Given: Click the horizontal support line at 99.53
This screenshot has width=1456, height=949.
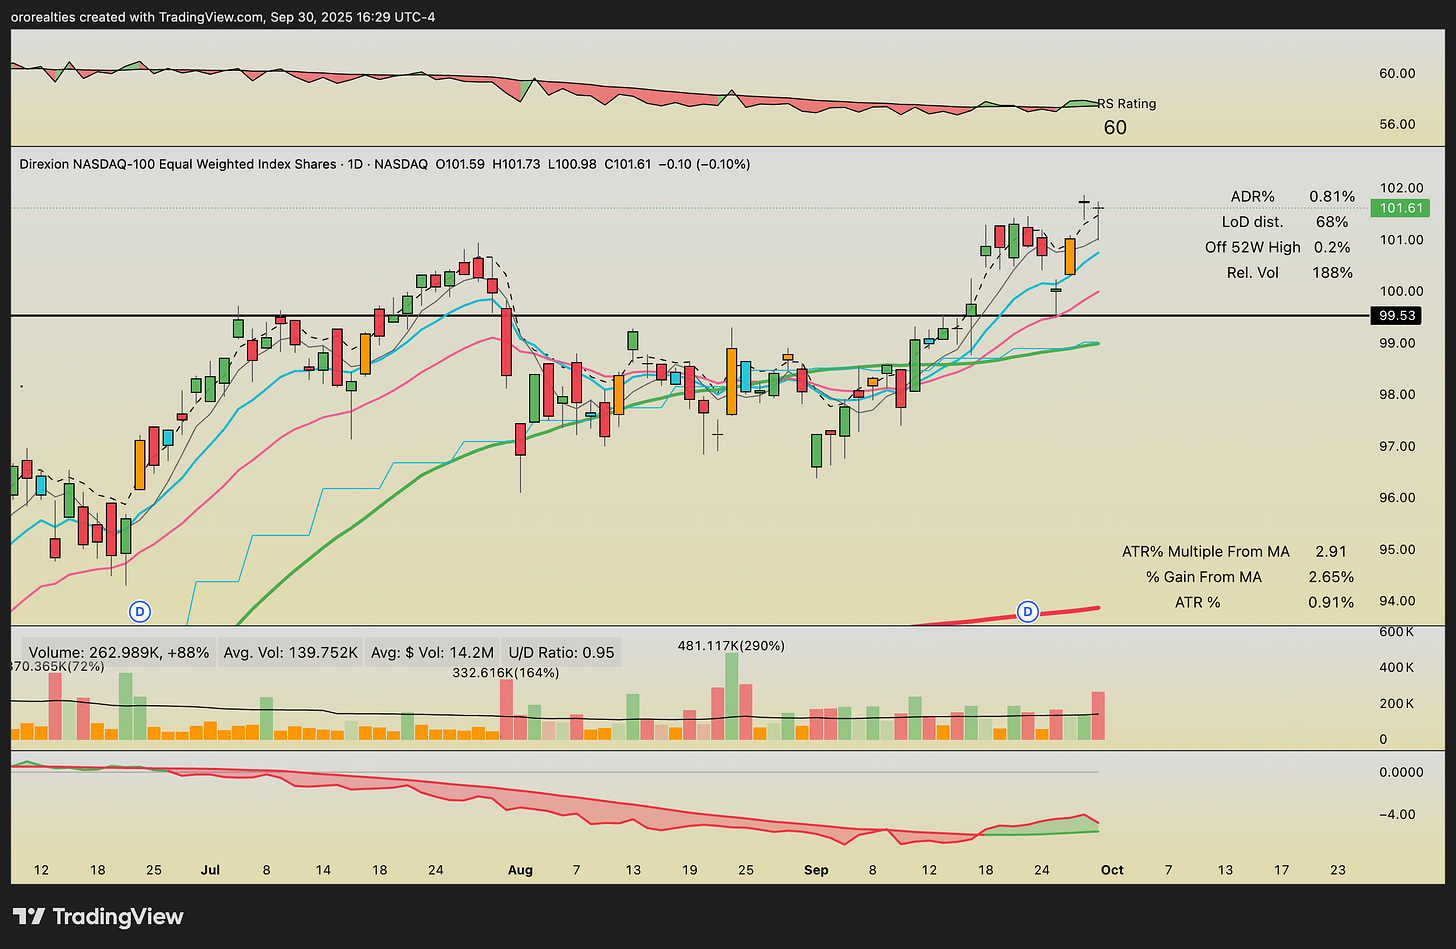Looking at the screenshot, I should pos(690,316).
